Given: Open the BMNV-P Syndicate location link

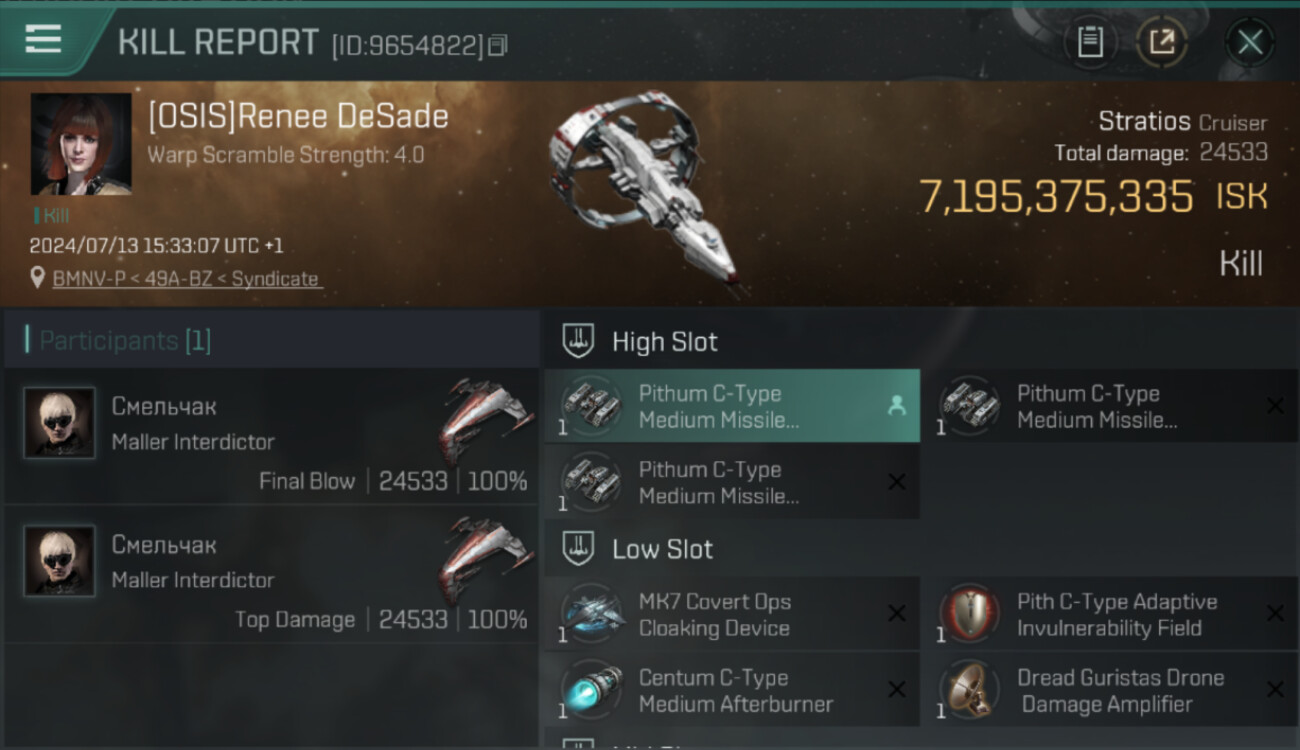Looking at the screenshot, I should (x=186, y=279).
